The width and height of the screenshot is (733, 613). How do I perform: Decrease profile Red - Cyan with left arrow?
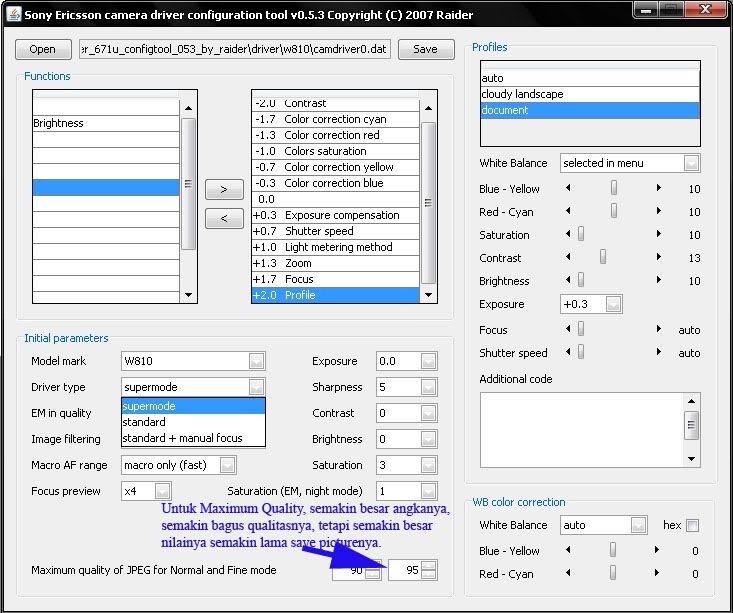(568, 211)
